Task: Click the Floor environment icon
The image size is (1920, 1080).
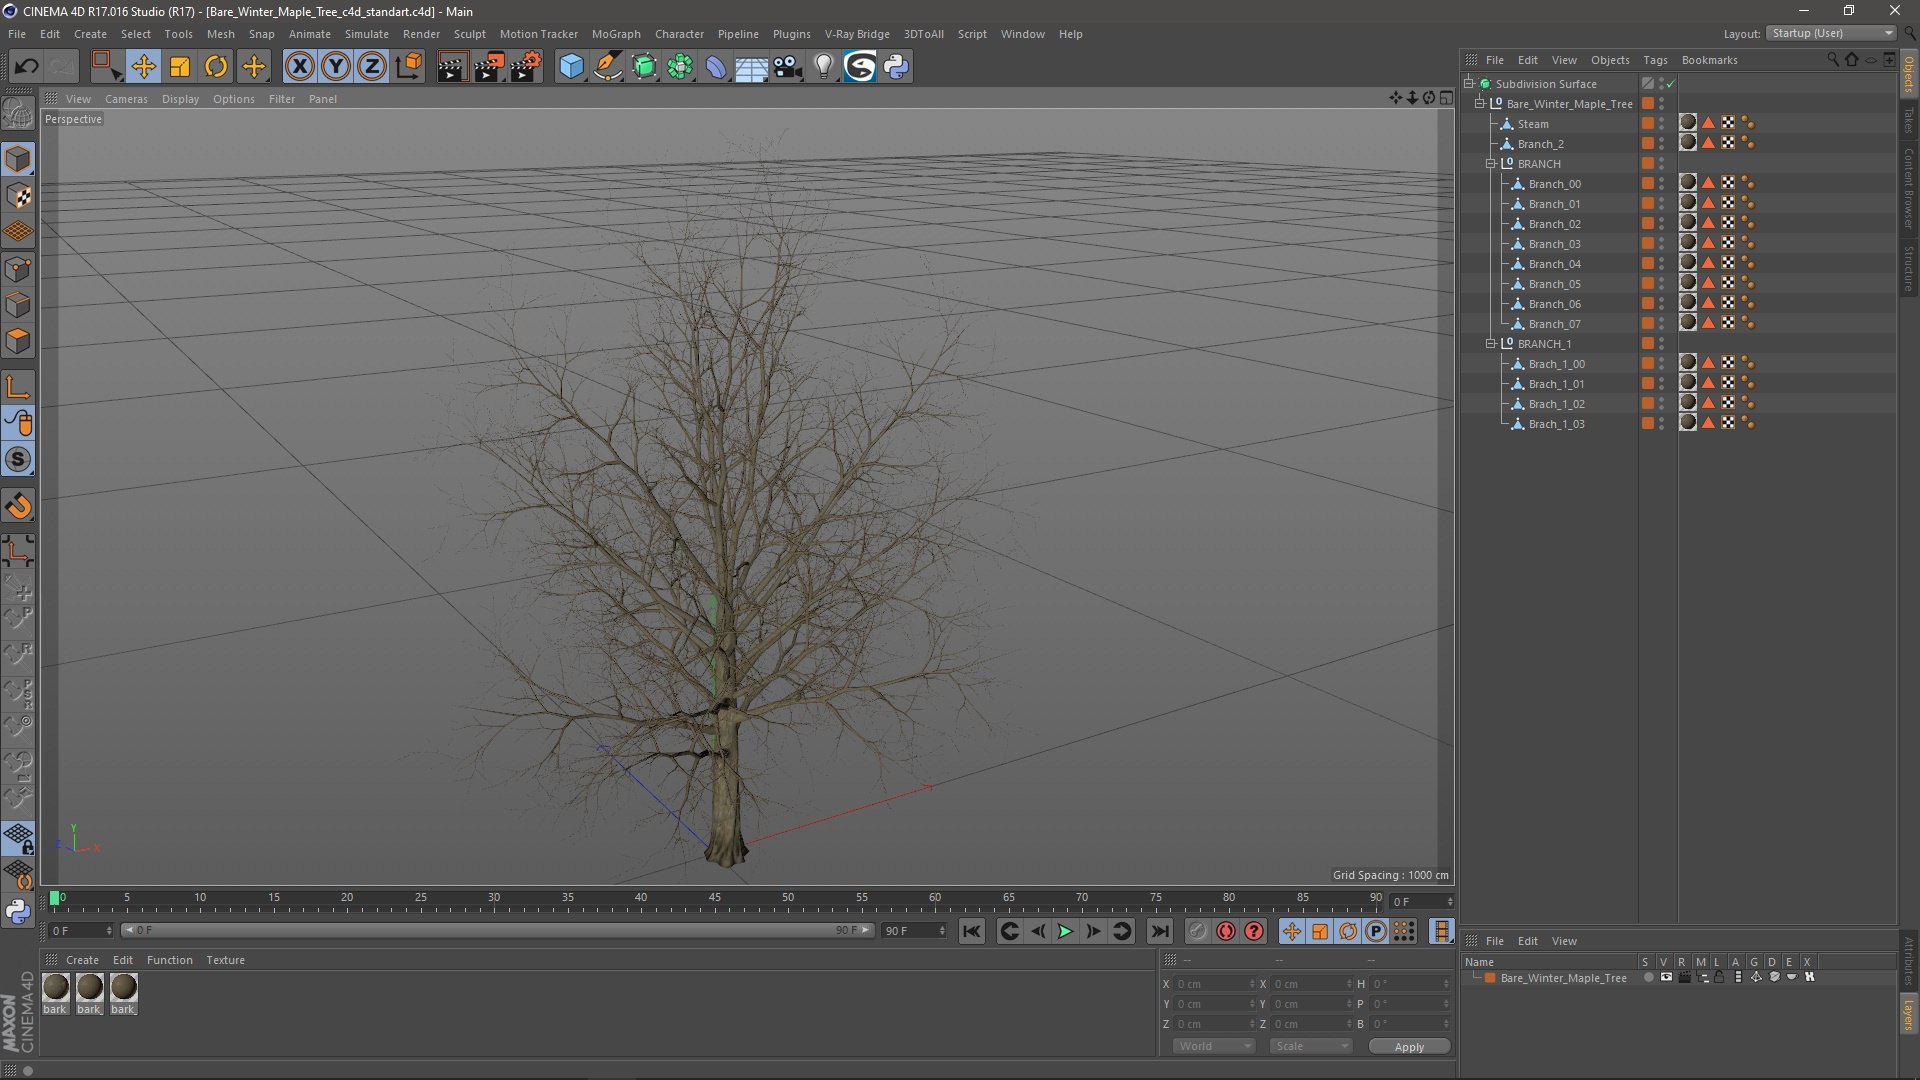Action: pos(751,67)
